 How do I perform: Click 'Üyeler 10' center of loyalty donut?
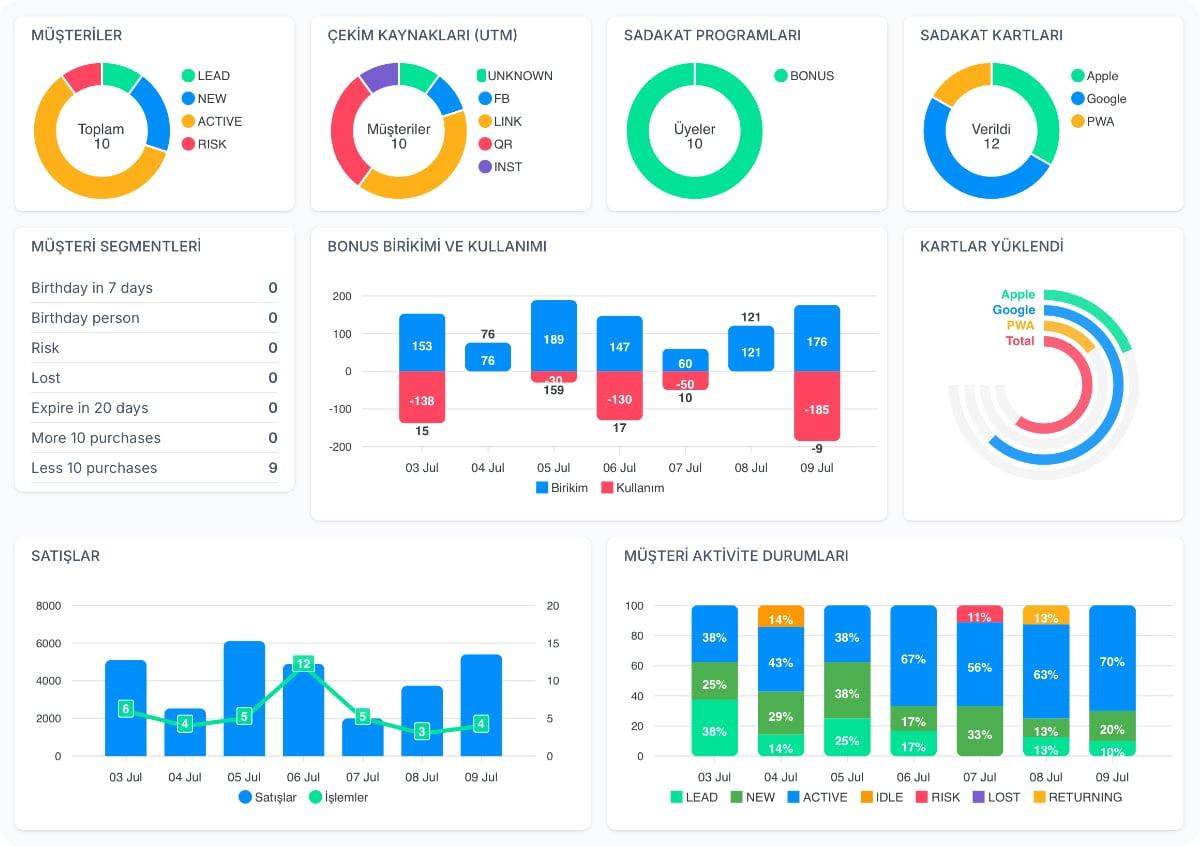click(x=694, y=136)
